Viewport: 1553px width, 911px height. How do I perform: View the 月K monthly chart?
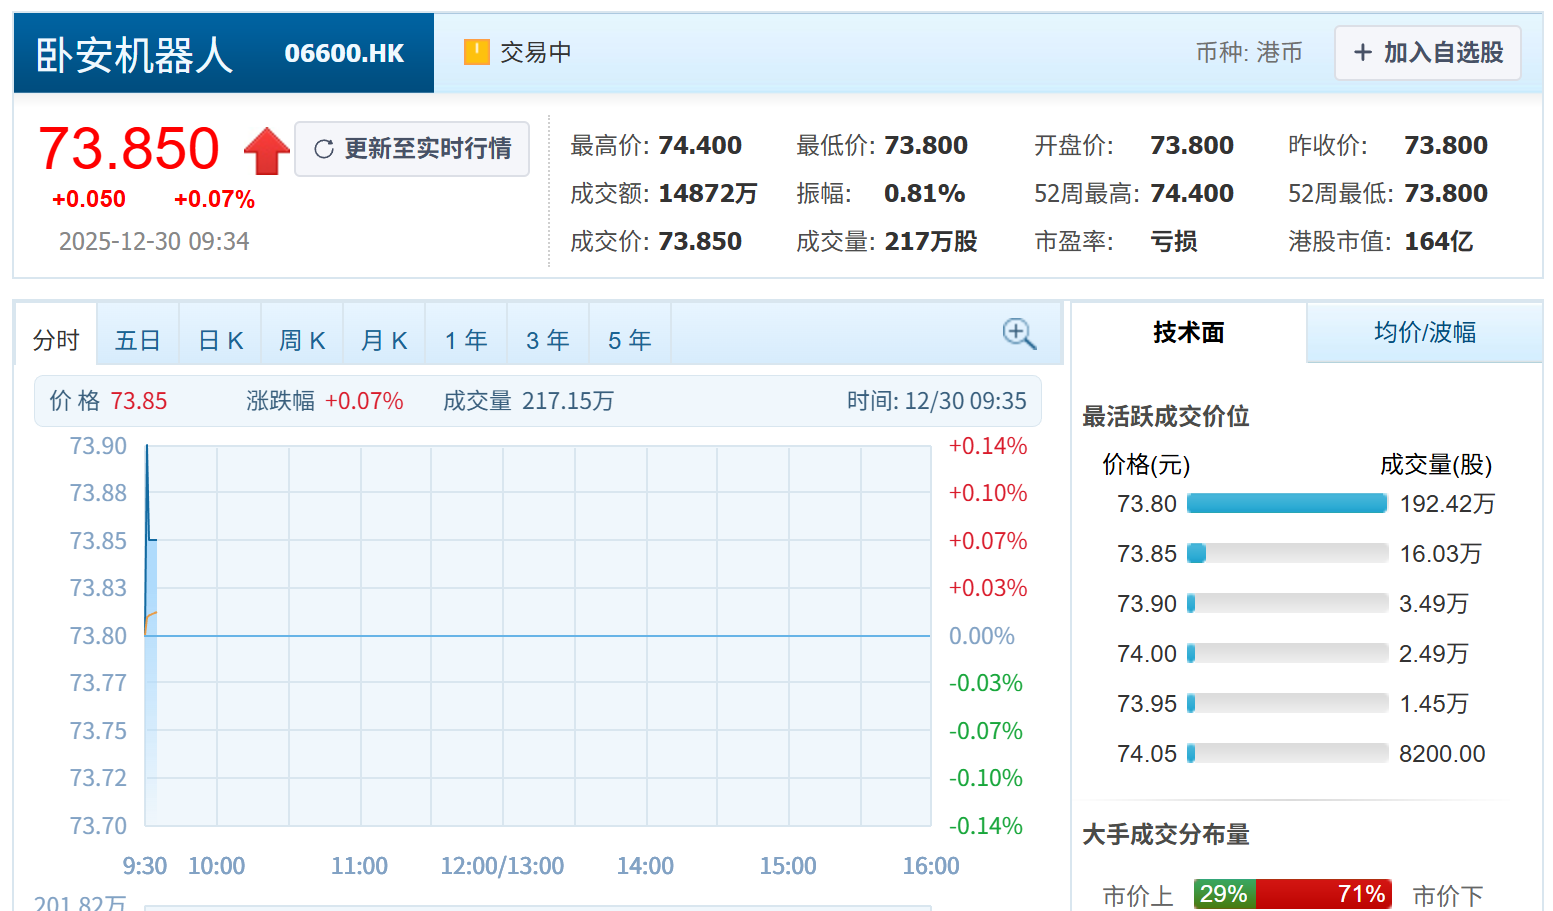(x=383, y=339)
